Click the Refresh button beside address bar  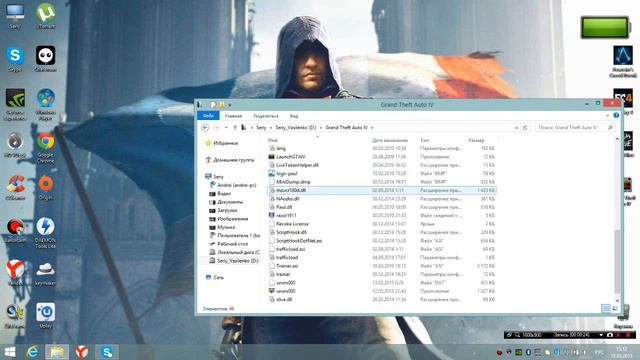coord(525,128)
